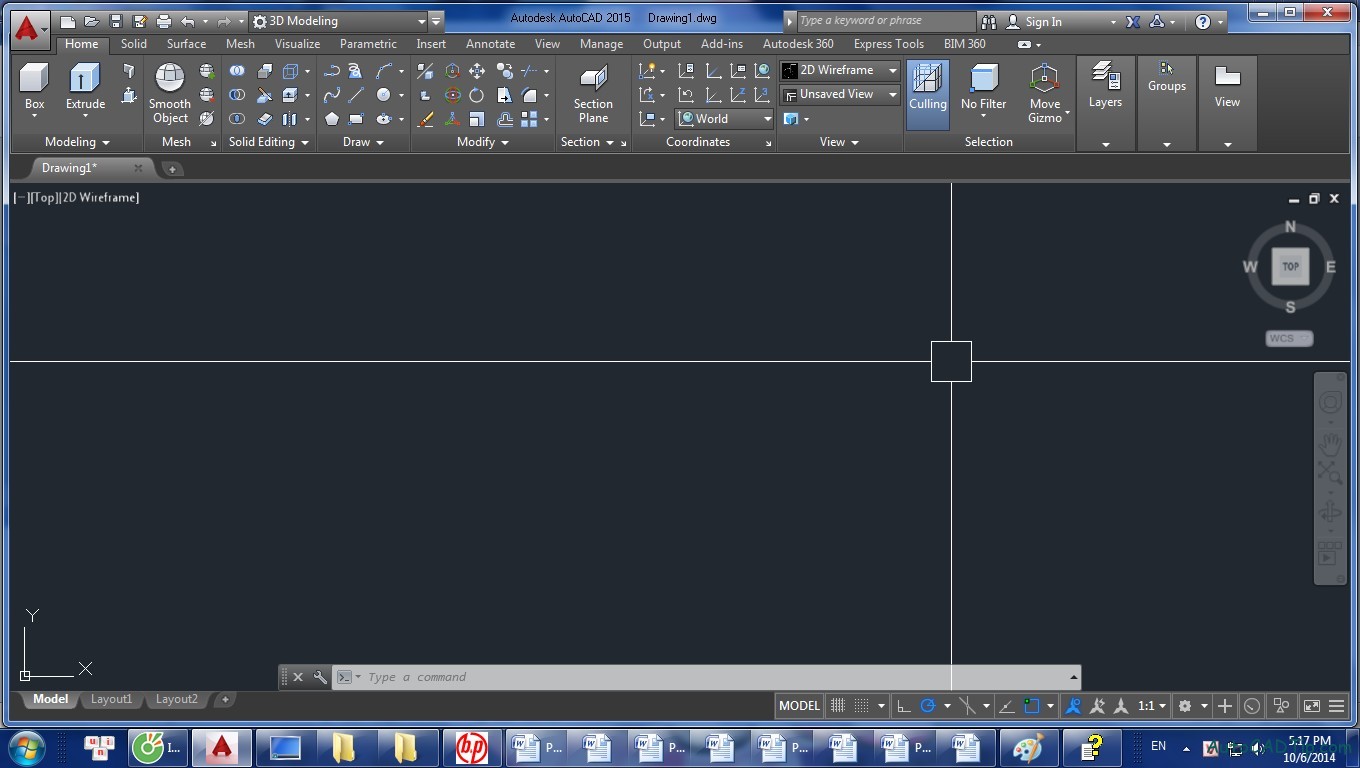Open the Express Tools ribbon tab
The height and width of the screenshot is (768, 1360).
click(889, 44)
